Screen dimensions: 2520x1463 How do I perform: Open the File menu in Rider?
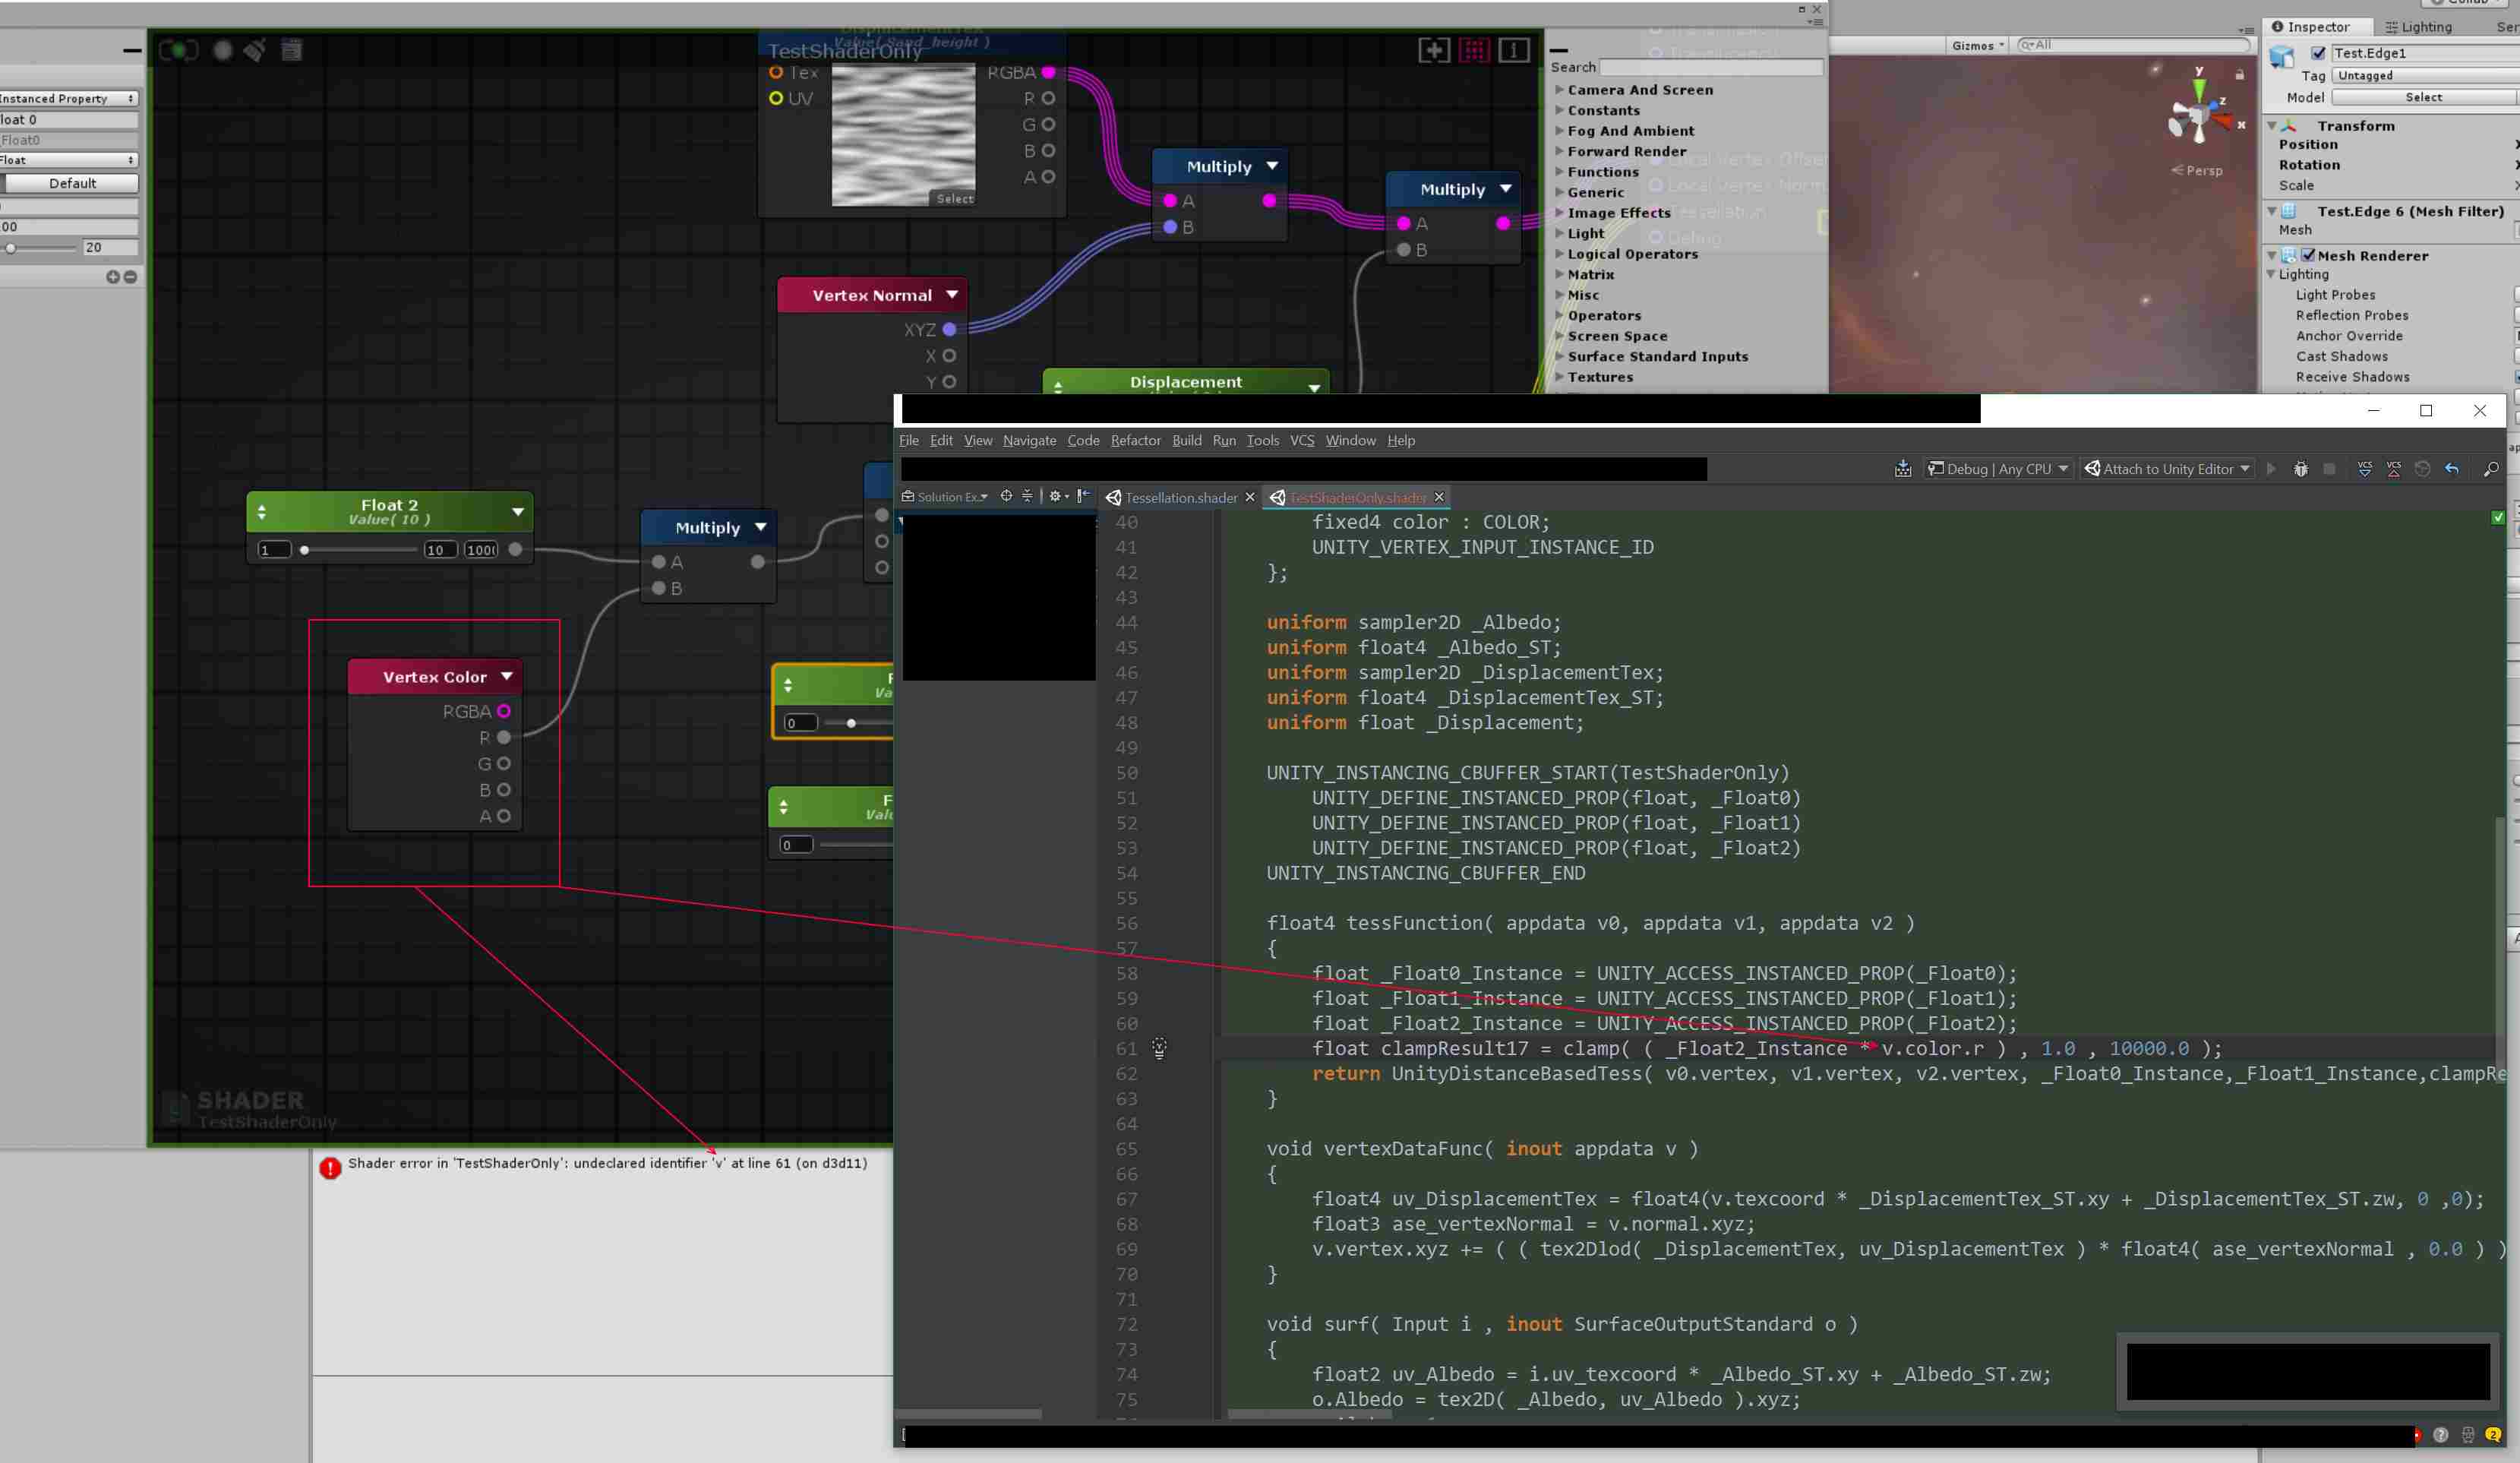(909, 440)
